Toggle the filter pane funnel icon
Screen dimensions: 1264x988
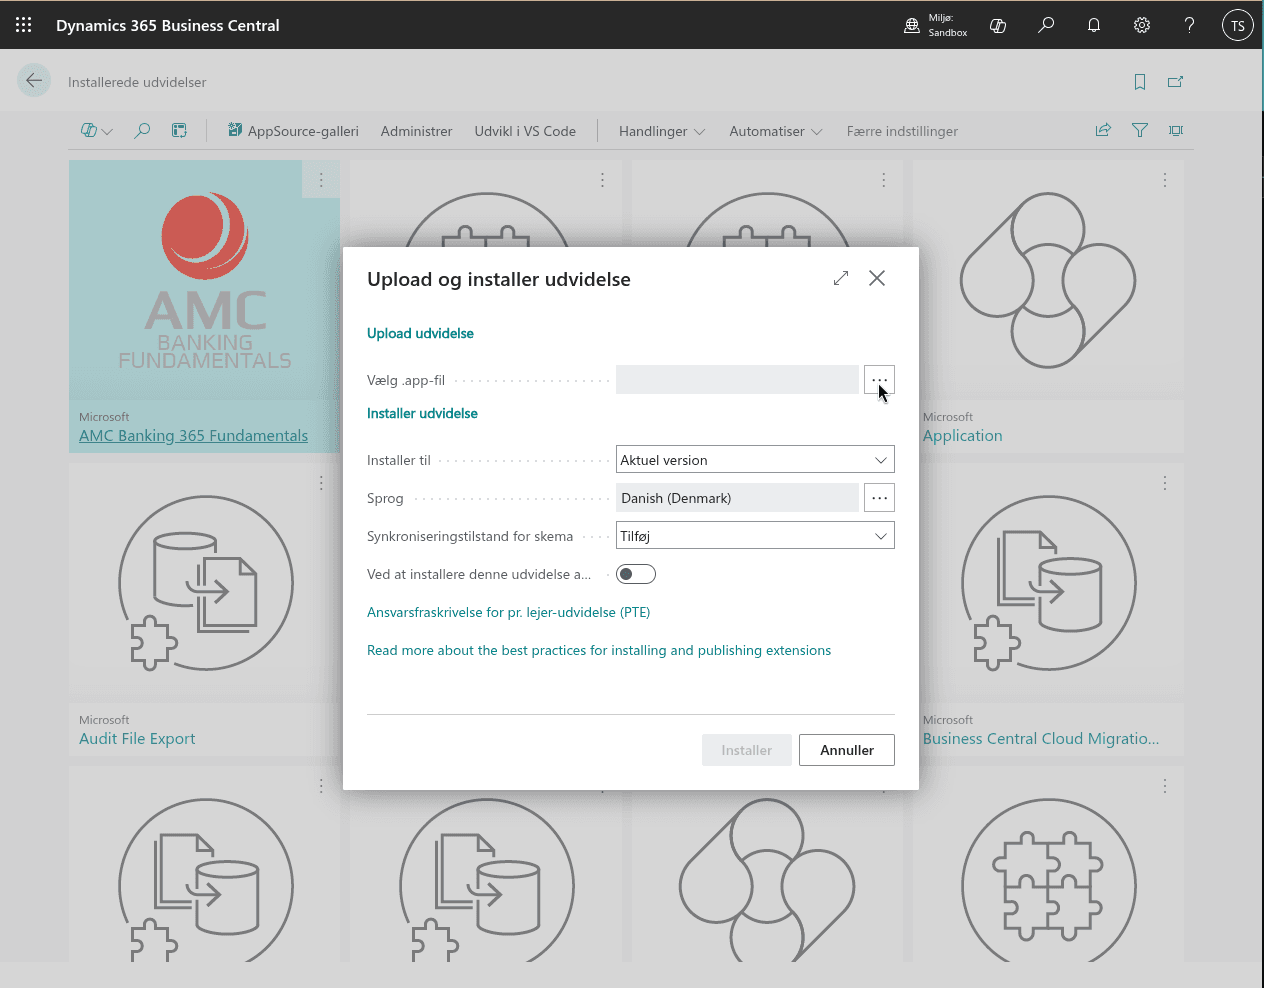(x=1140, y=130)
